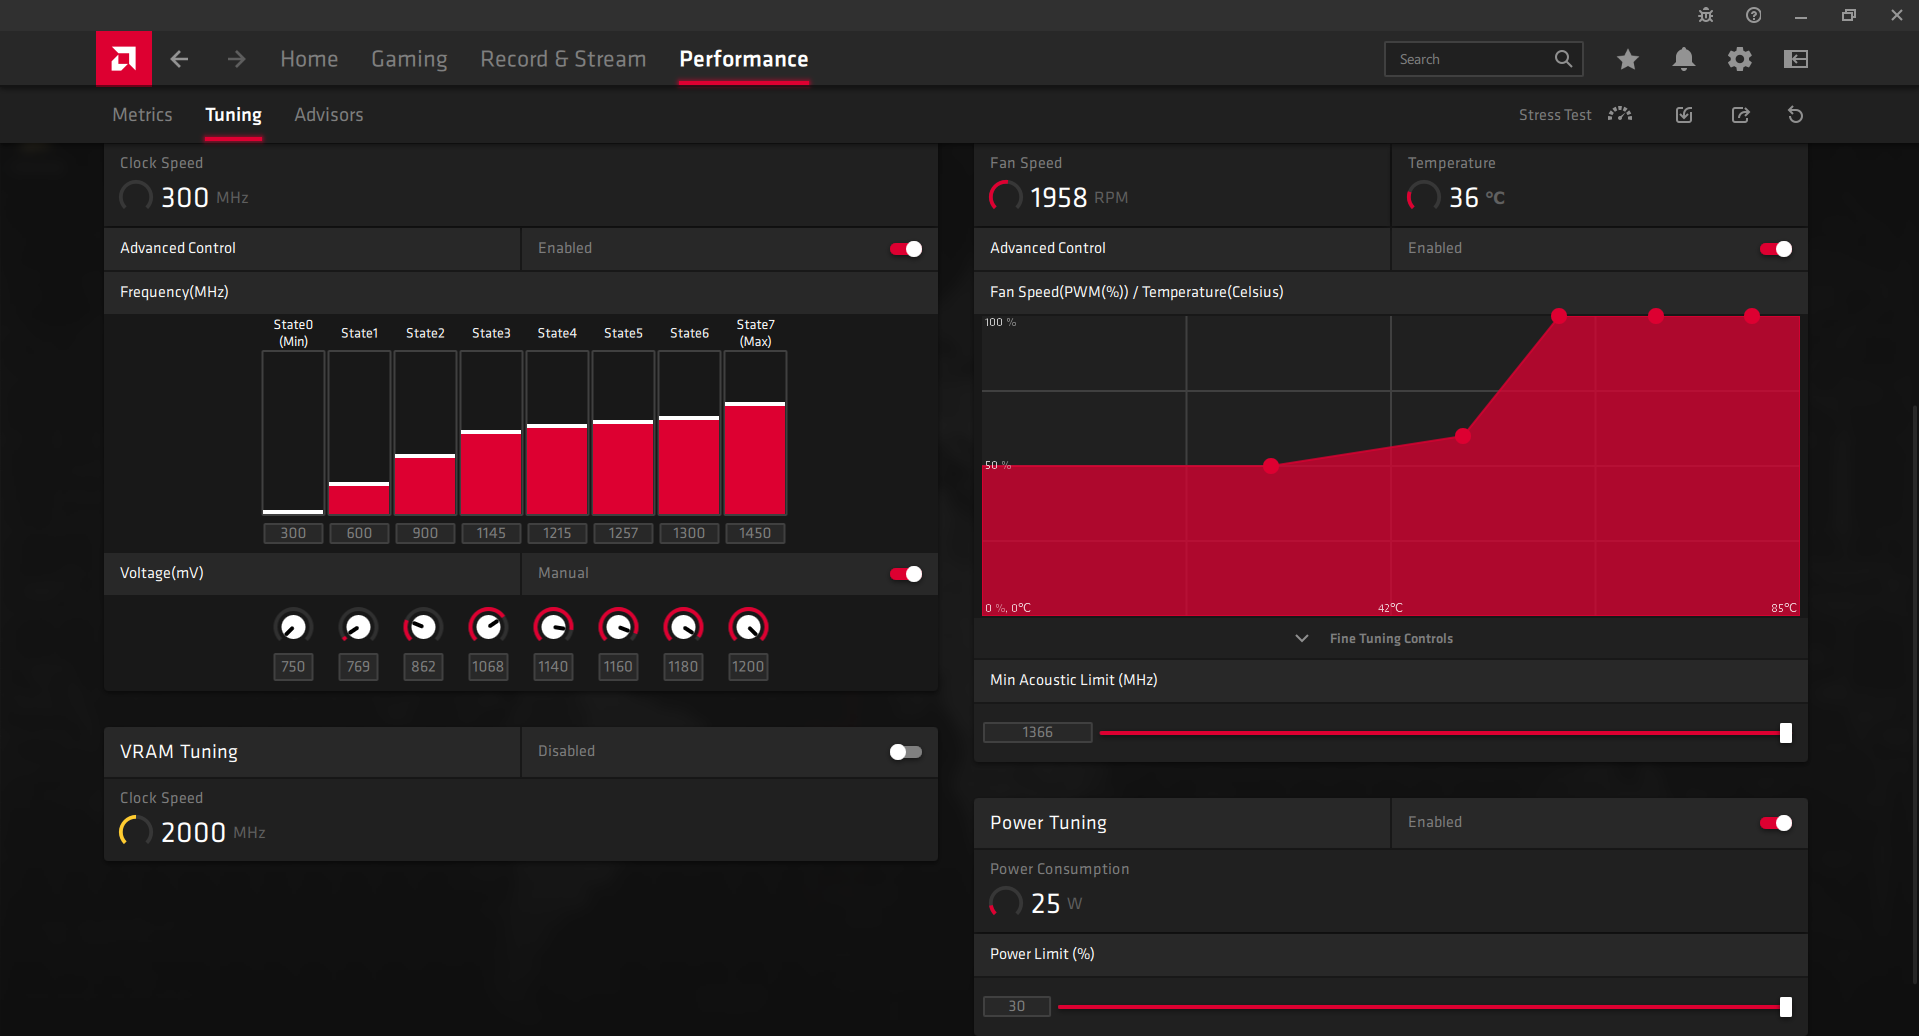
Task: Click the State0 voltage knob
Action: tap(293, 627)
